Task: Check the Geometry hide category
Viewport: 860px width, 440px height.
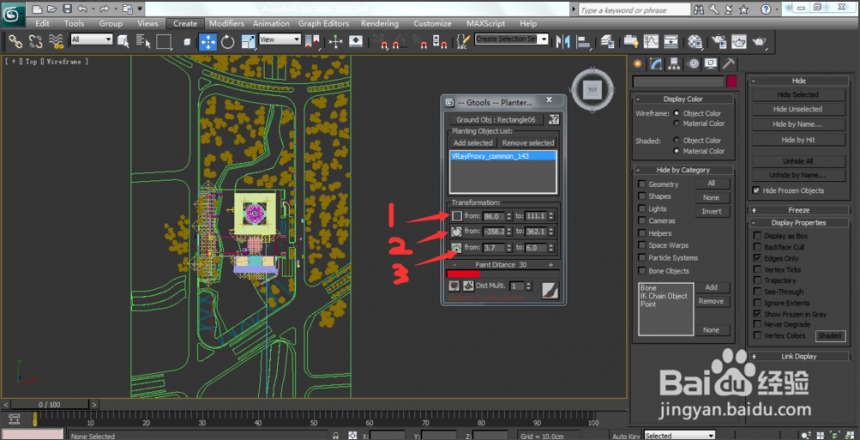Action: tap(641, 184)
